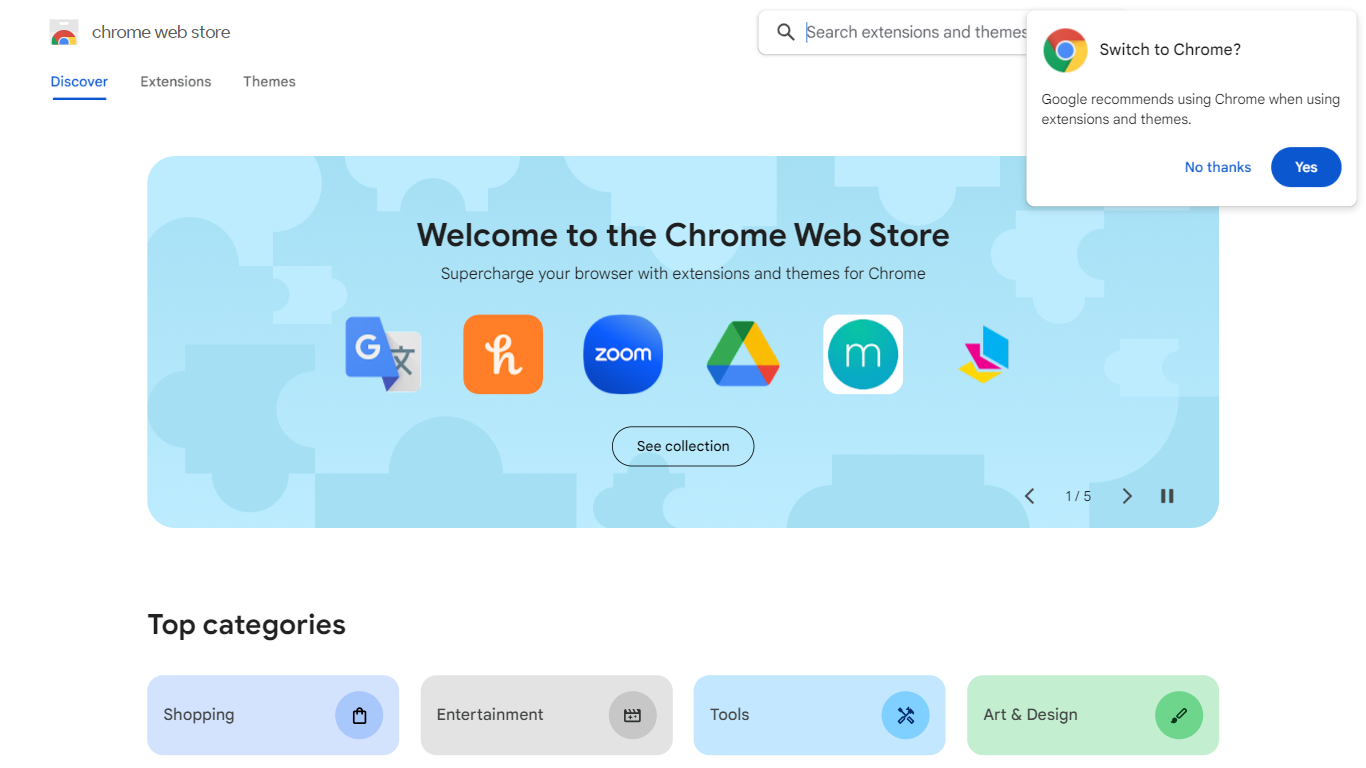The image size is (1366, 768).
Task: Click the 'Google recommends using Chrome' message
Action: tap(1190, 109)
